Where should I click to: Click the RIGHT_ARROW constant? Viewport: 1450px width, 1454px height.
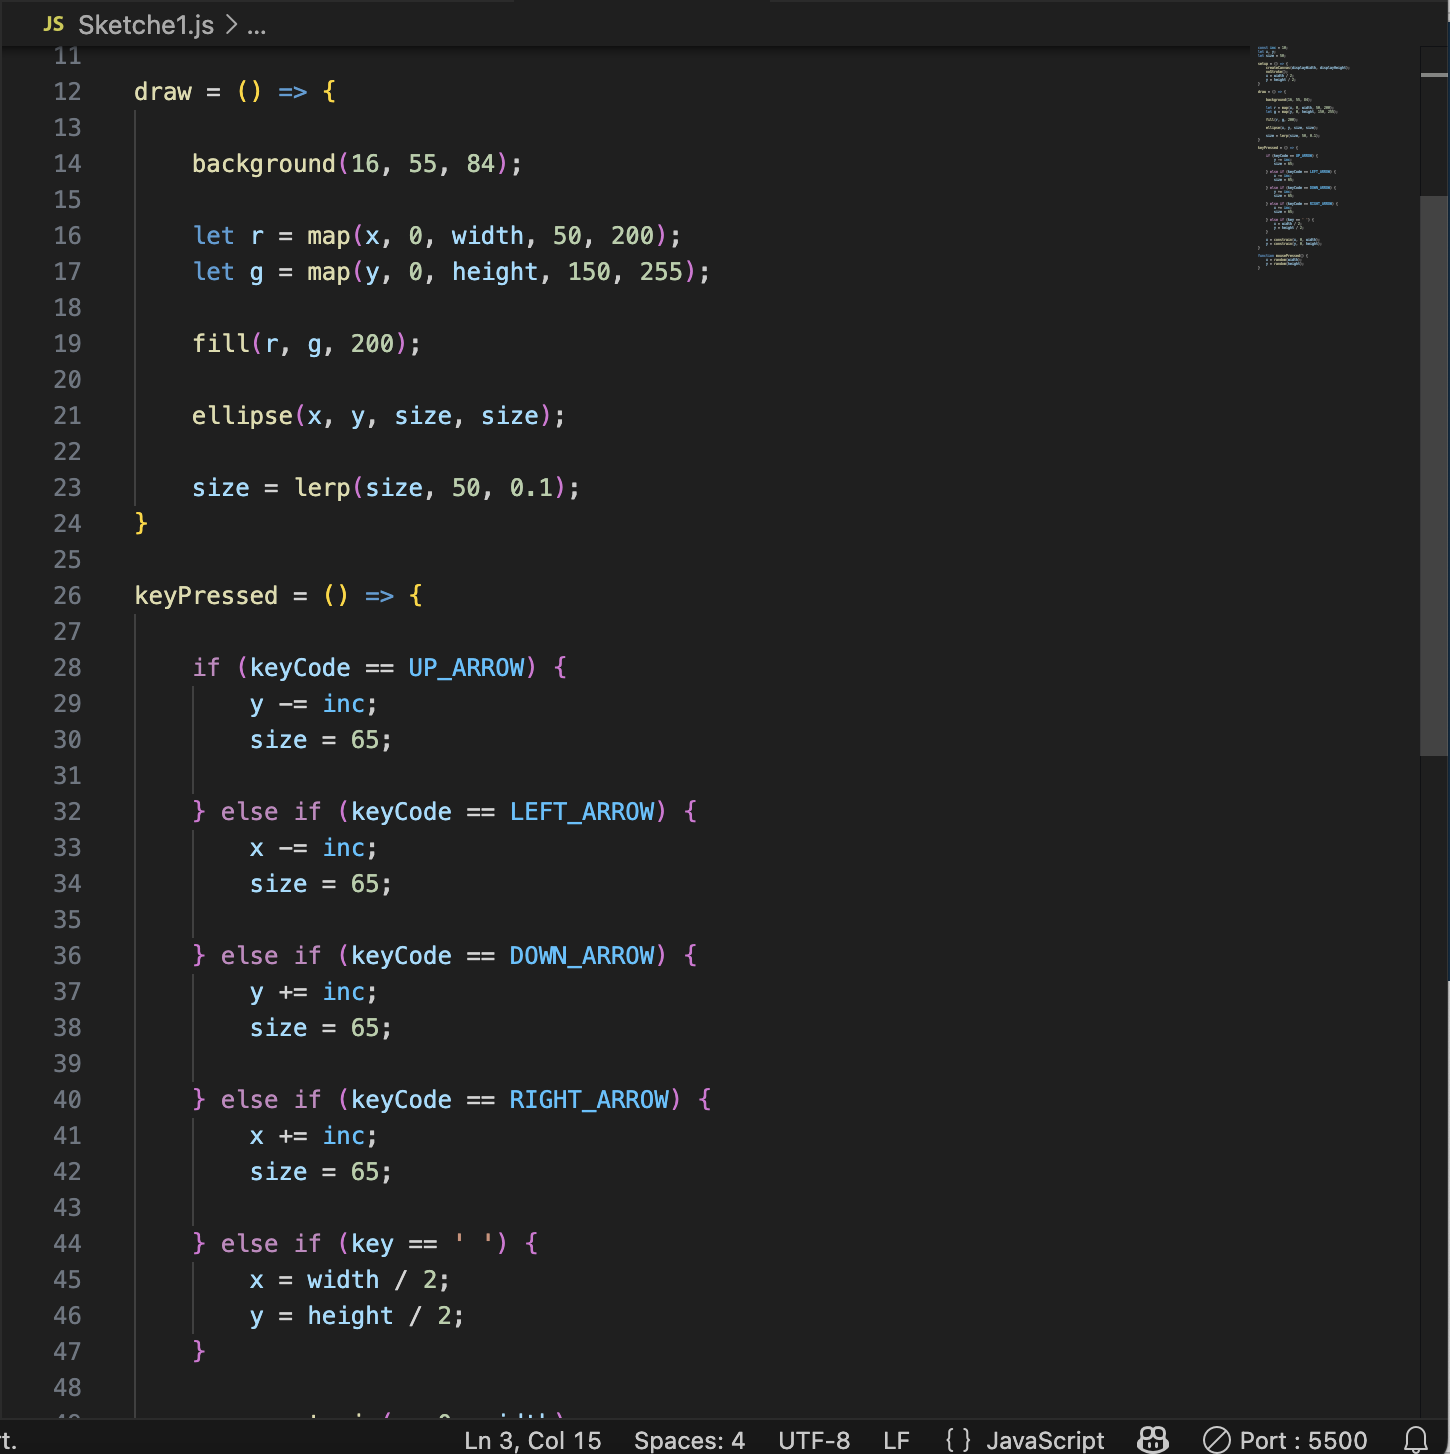coord(589,1100)
